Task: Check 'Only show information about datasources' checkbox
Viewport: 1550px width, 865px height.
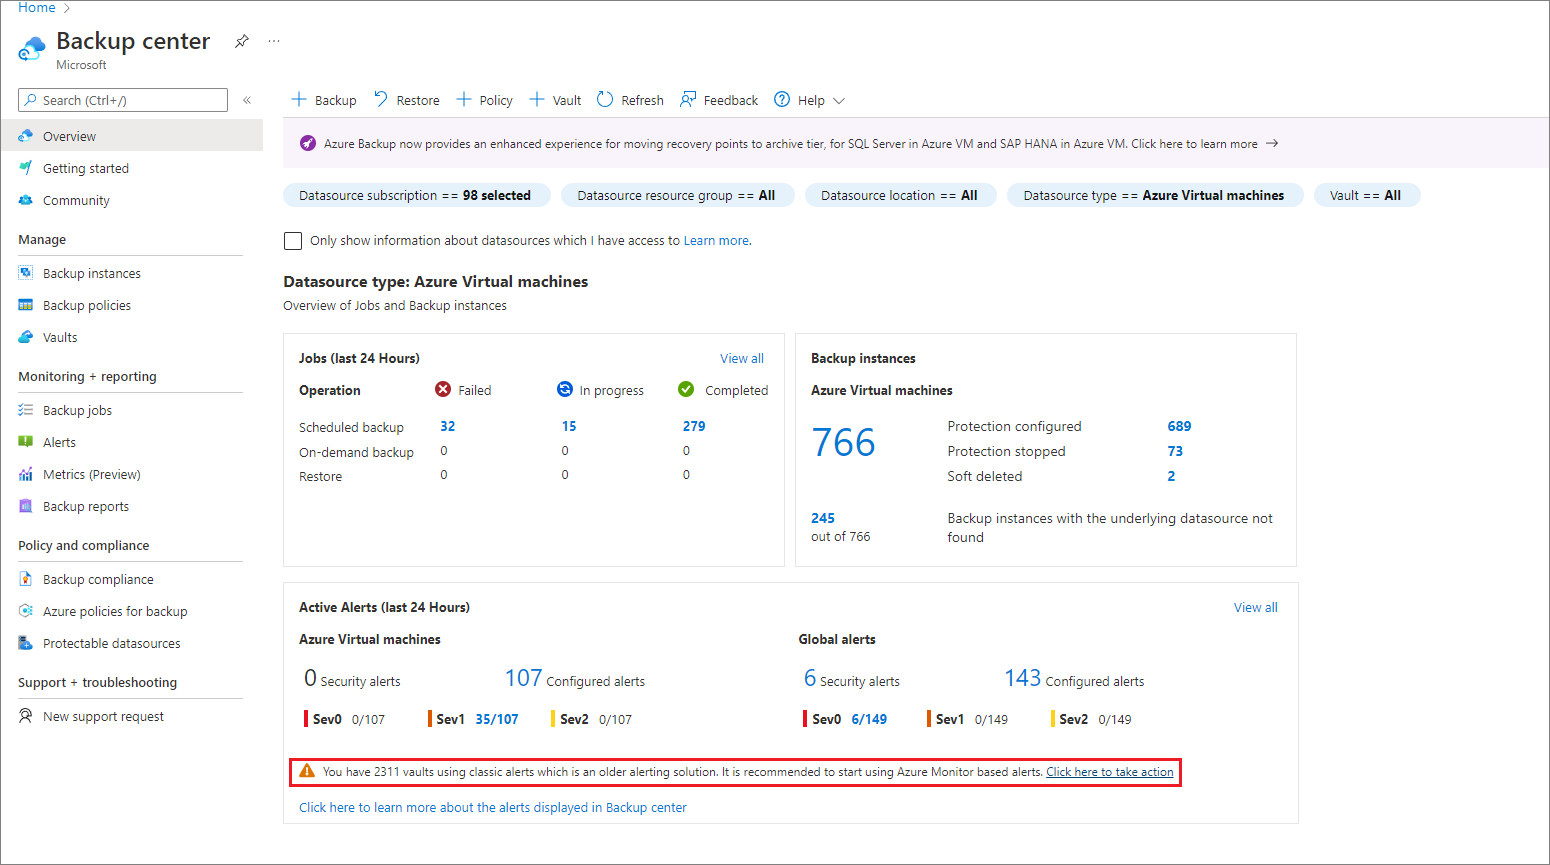Action: pos(293,241)
